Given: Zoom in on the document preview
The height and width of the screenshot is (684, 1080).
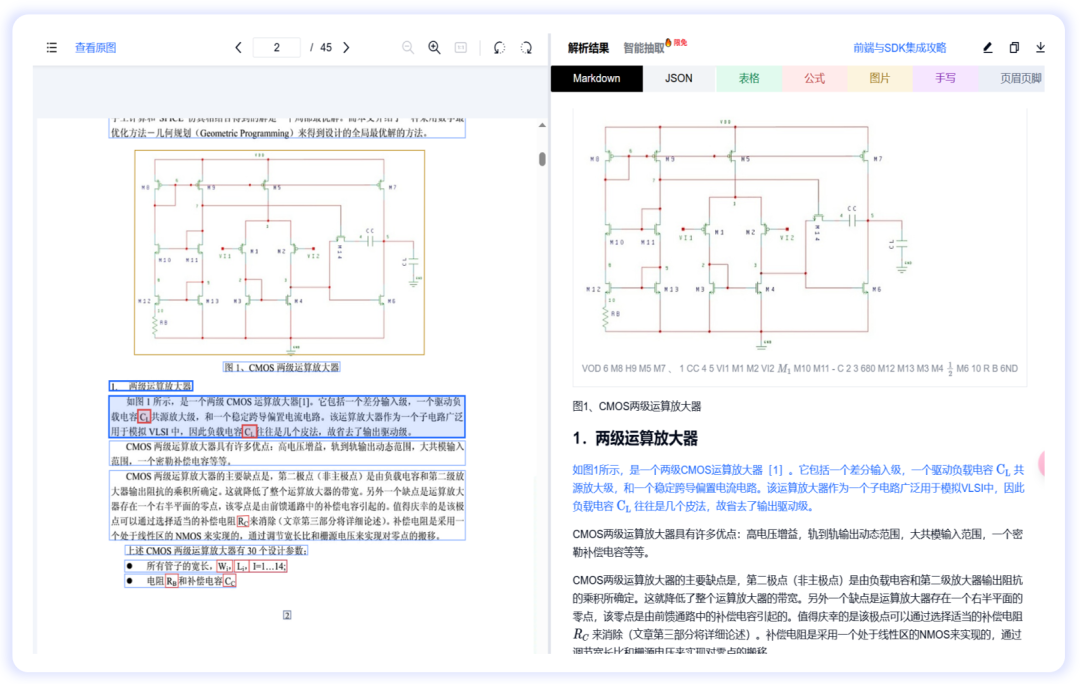Looking at the screenshot, I should 434,47.
